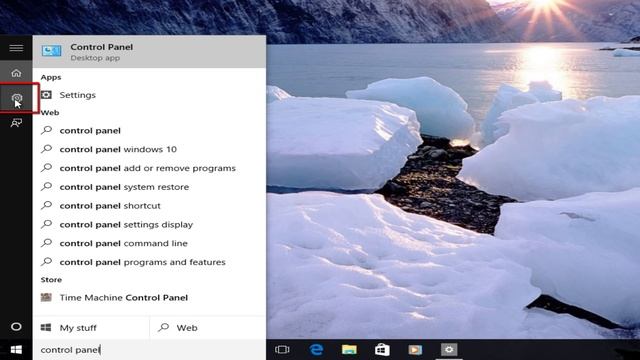
Task: Open the Feedback icon in sidebar
Action: [x=16, y=122]
